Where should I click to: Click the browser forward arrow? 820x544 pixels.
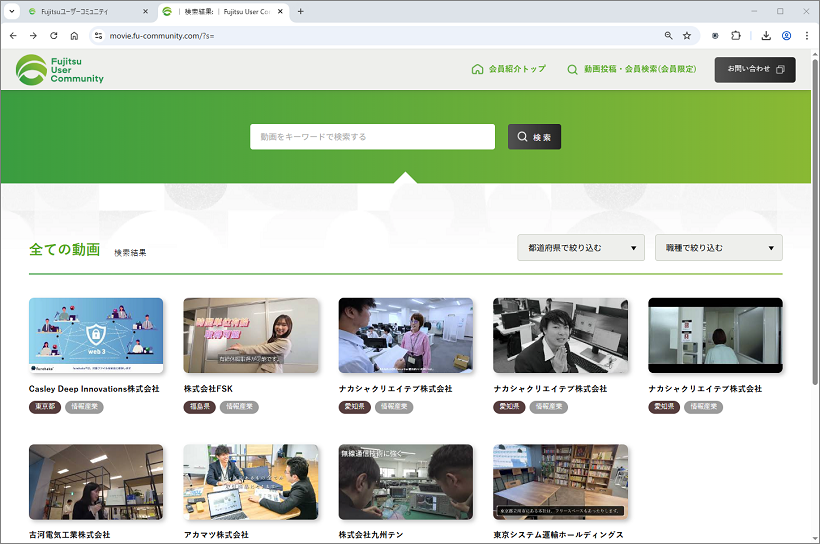point(33,36)
